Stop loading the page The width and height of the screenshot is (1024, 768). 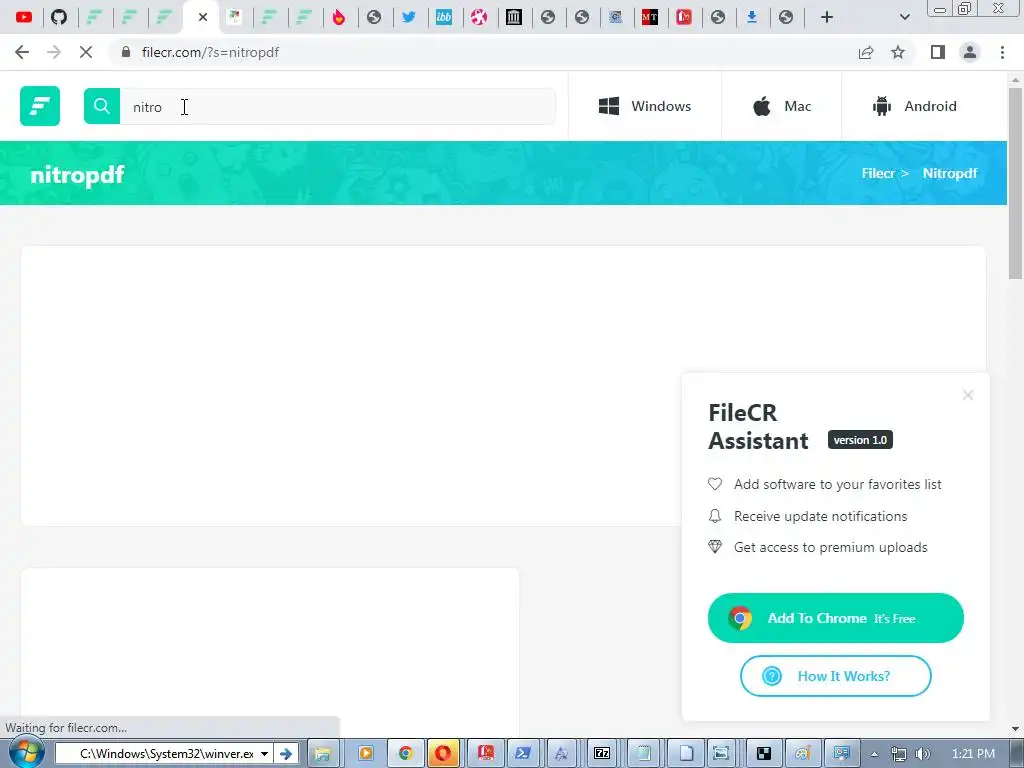pos(86,52)
